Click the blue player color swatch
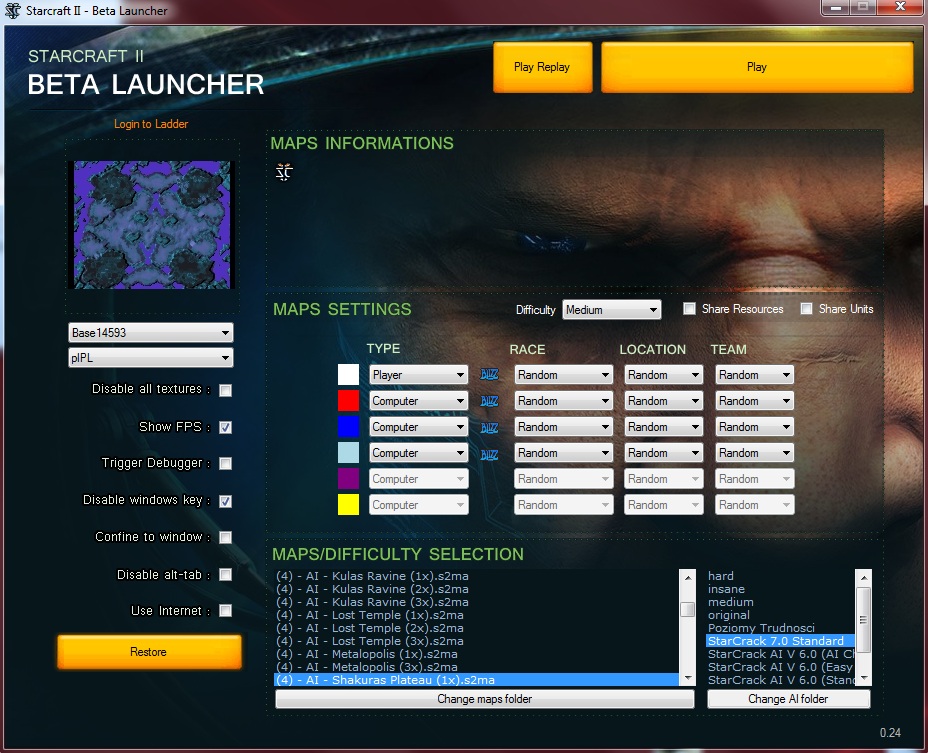The image size is (928, 753). tap(348, 427)
